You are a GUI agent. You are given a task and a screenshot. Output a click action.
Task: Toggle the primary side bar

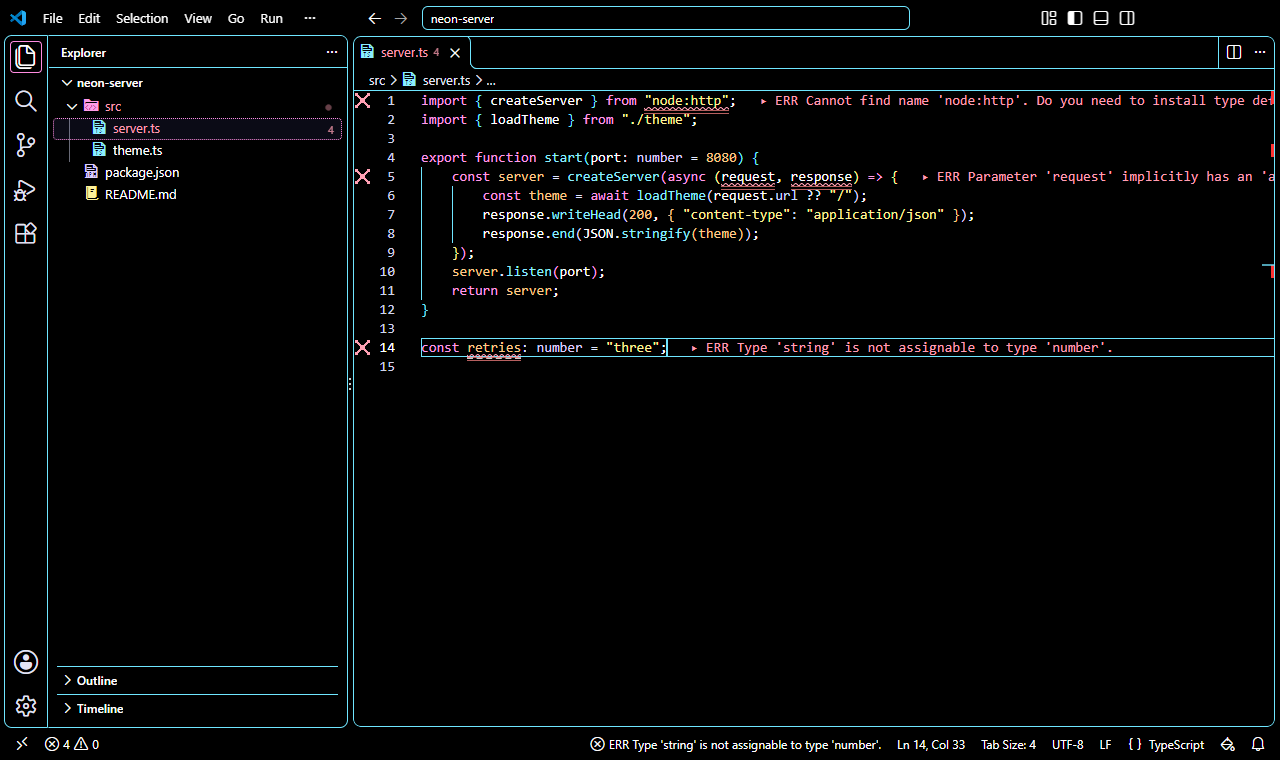[1075, 18]
